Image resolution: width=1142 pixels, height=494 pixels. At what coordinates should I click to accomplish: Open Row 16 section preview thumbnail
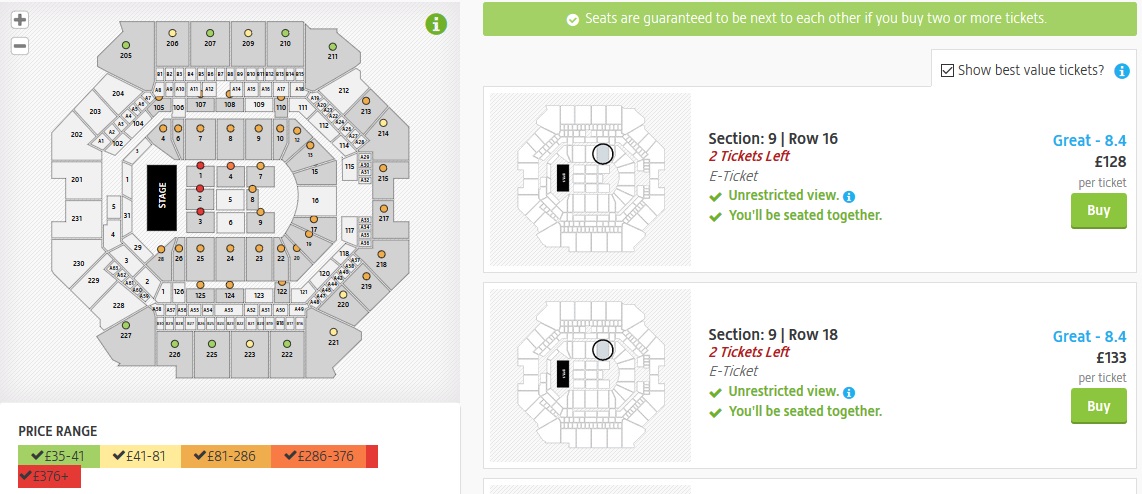(x=604, y=180)
